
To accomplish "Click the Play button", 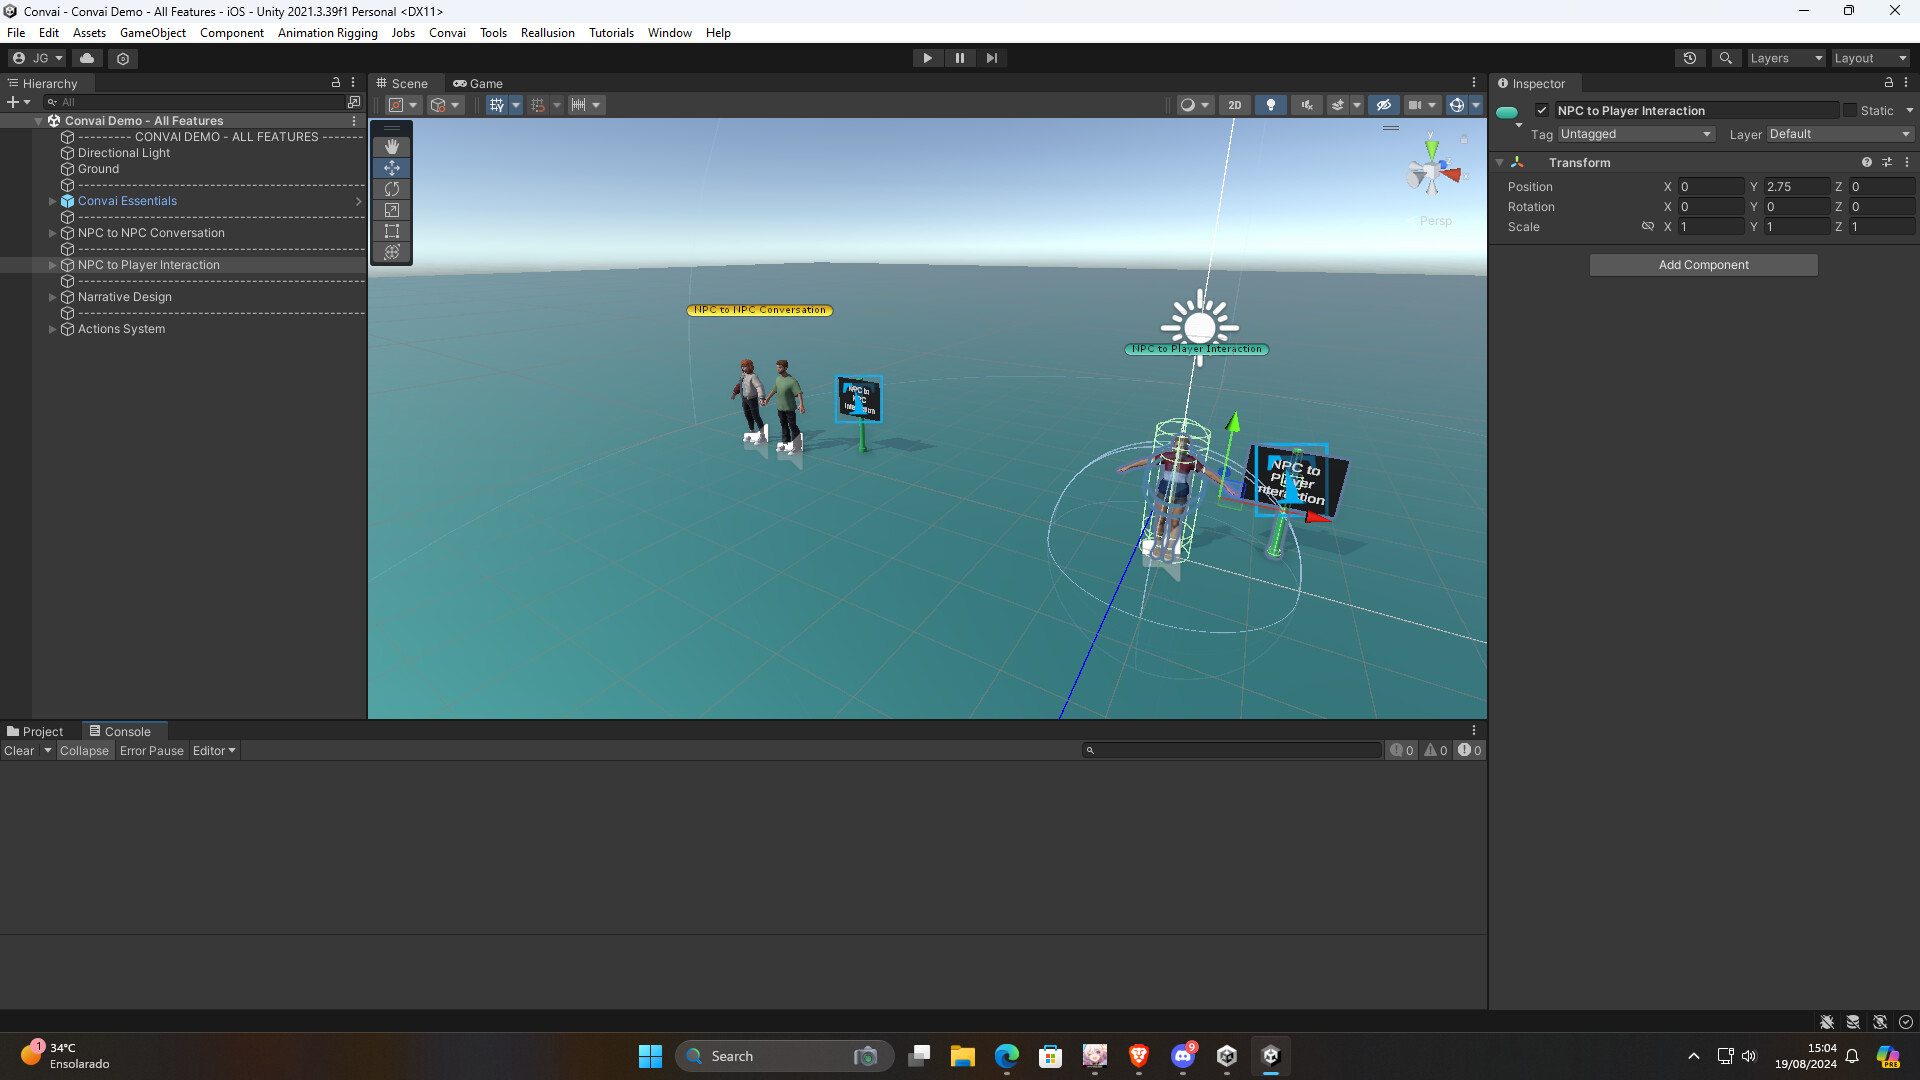I will click(x=927, y=58).
